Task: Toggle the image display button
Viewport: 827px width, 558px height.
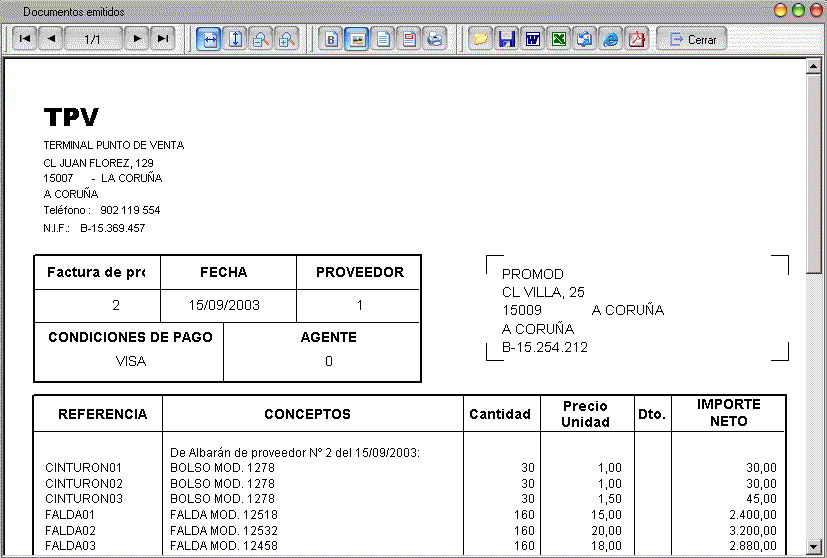Action: click(x=357, y=39)
